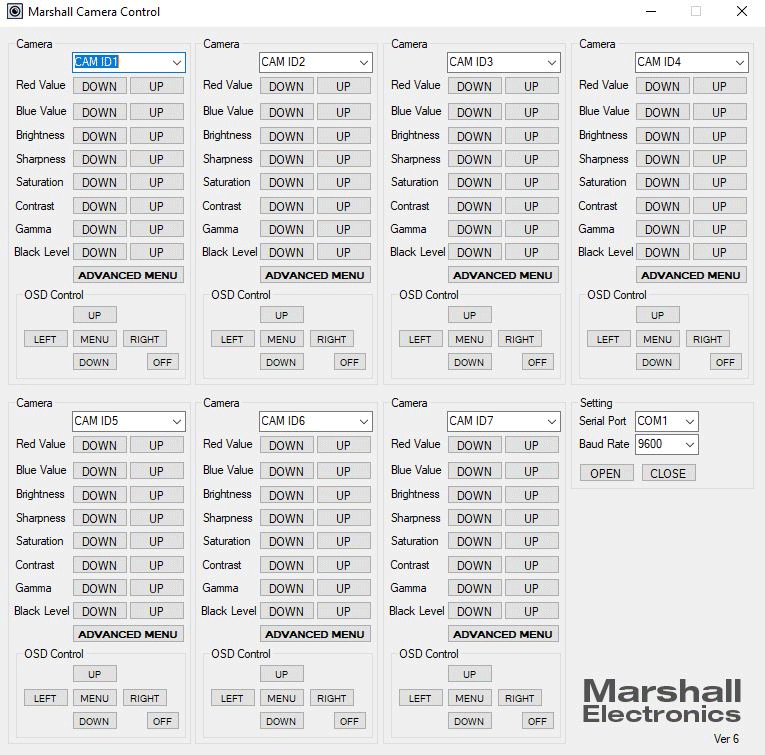Image resolution: width=765 pixels, height=755 pixels.
Task: Decrease Black Level DOWN for CAM ID2
Action: (x=286, y=252)
